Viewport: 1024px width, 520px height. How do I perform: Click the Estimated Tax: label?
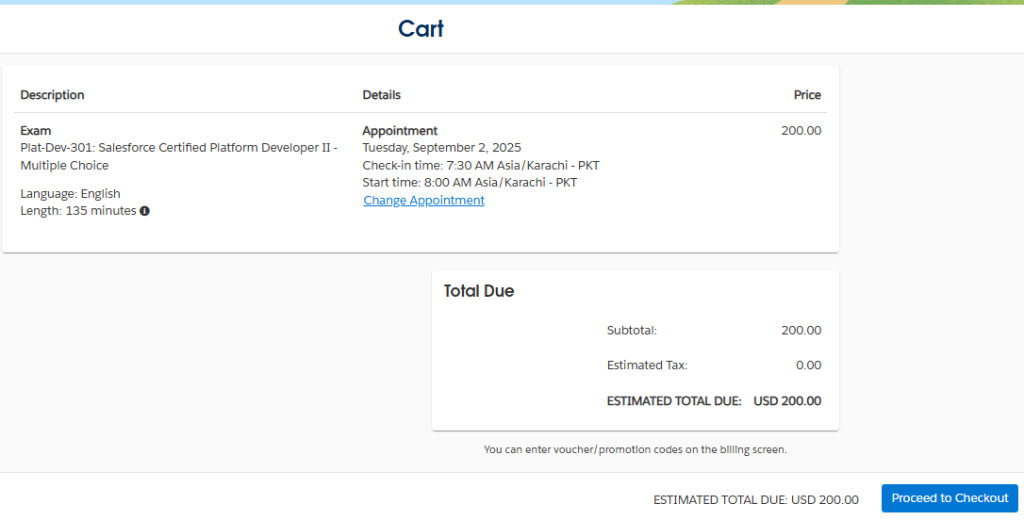(647, 366)
